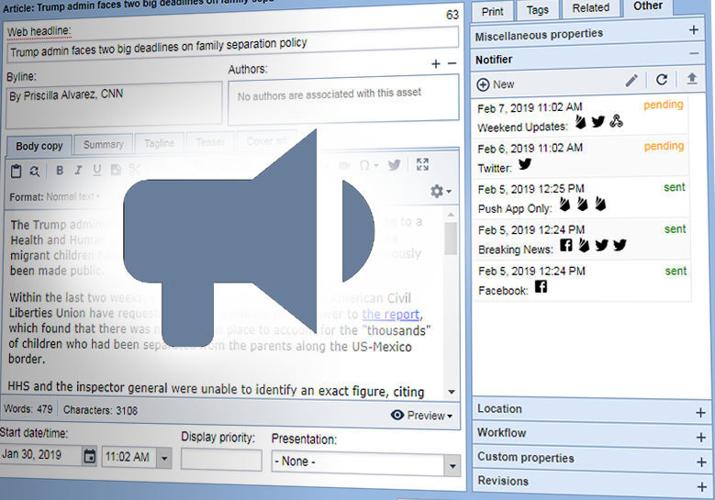Select the Body copy tab

tap(39, 146)
